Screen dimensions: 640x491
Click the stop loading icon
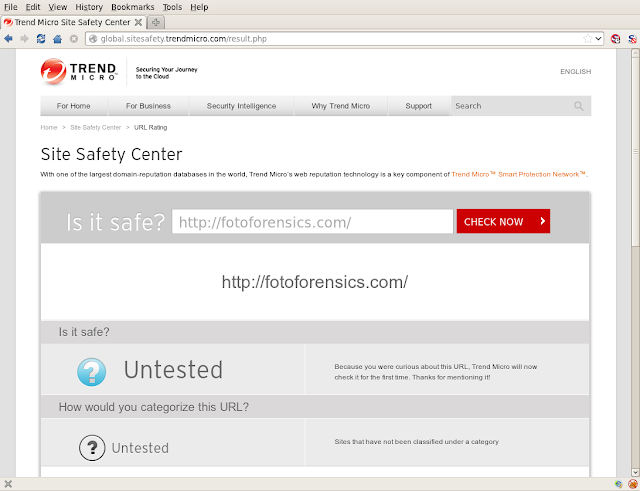point(74,39)
